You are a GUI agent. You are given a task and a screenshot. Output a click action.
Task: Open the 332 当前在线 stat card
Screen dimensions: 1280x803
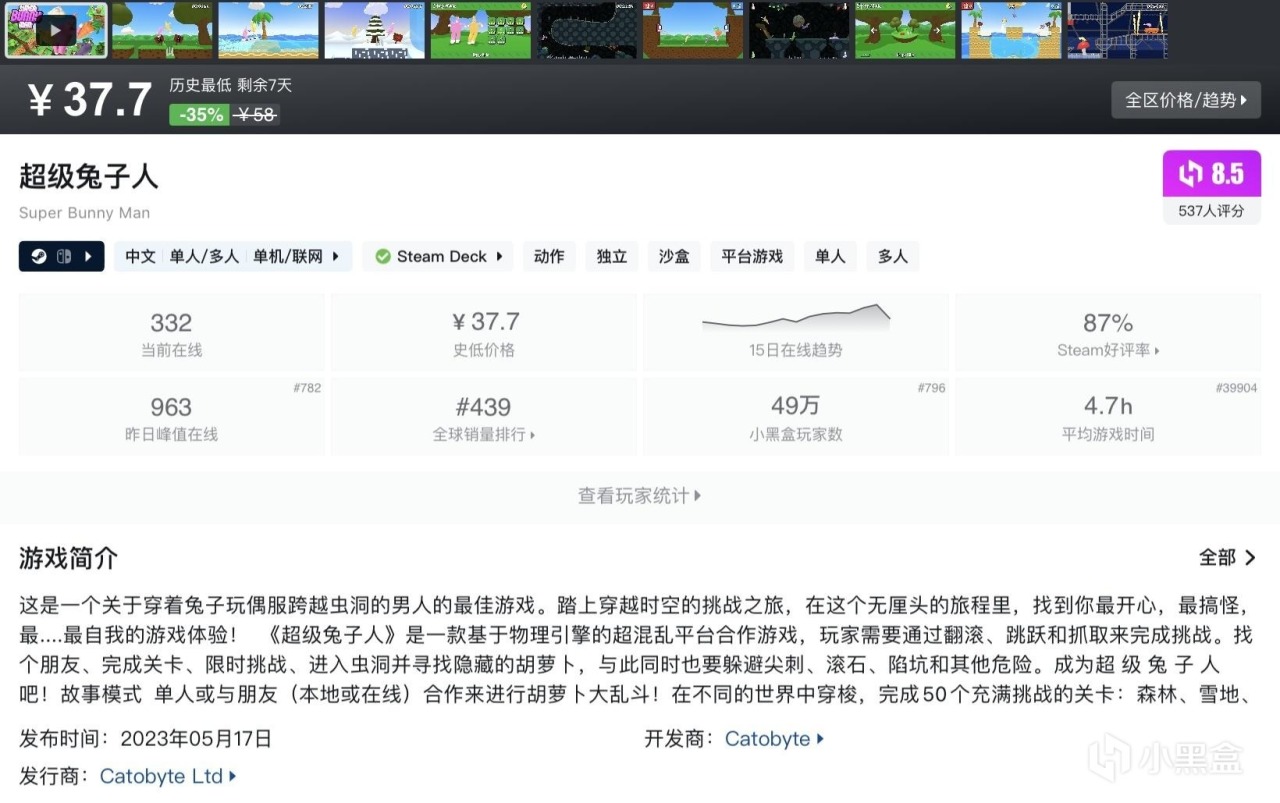(x=171, y=333)
